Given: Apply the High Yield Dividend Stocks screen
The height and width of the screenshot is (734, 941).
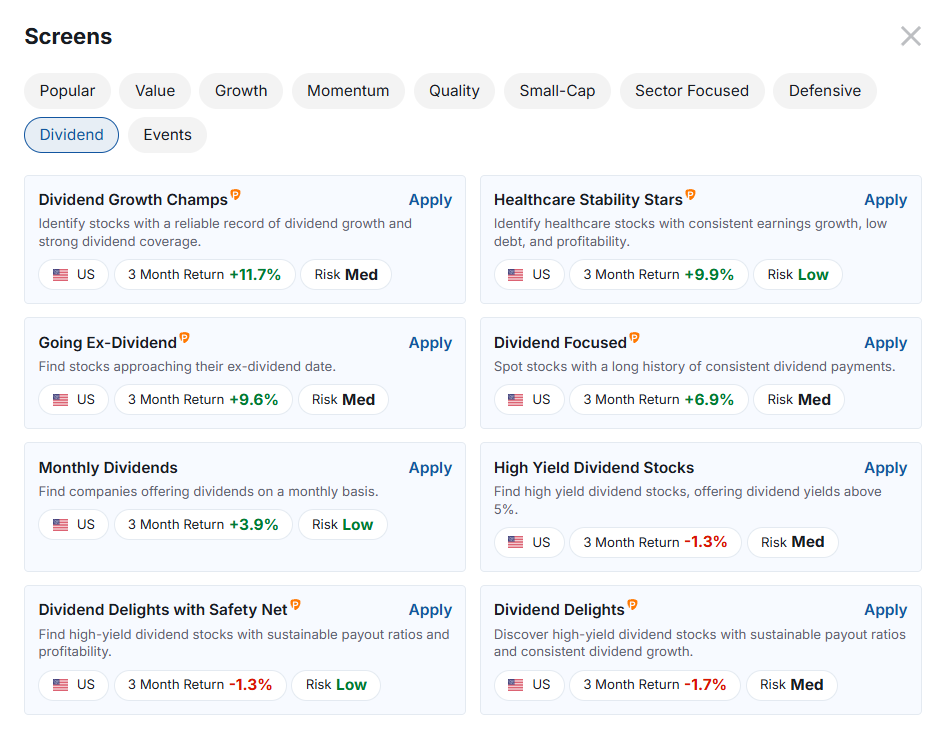Looking at the screenshot, I should [885, 467].
